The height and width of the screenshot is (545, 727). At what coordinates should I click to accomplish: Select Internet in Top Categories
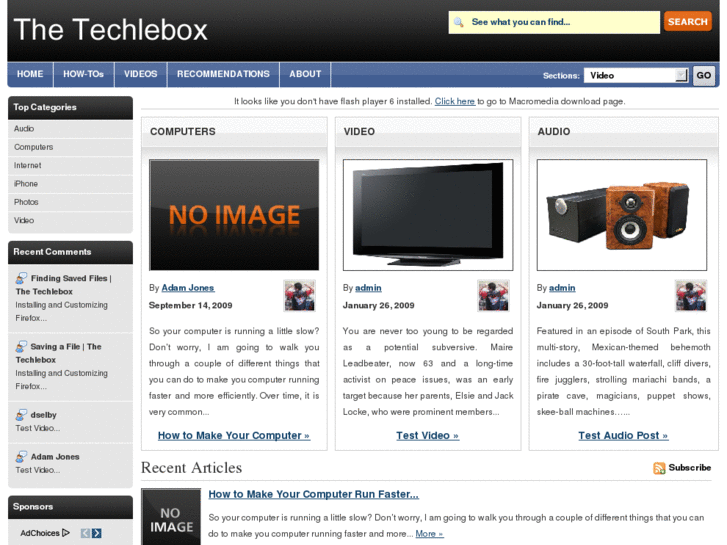[27, 165]
